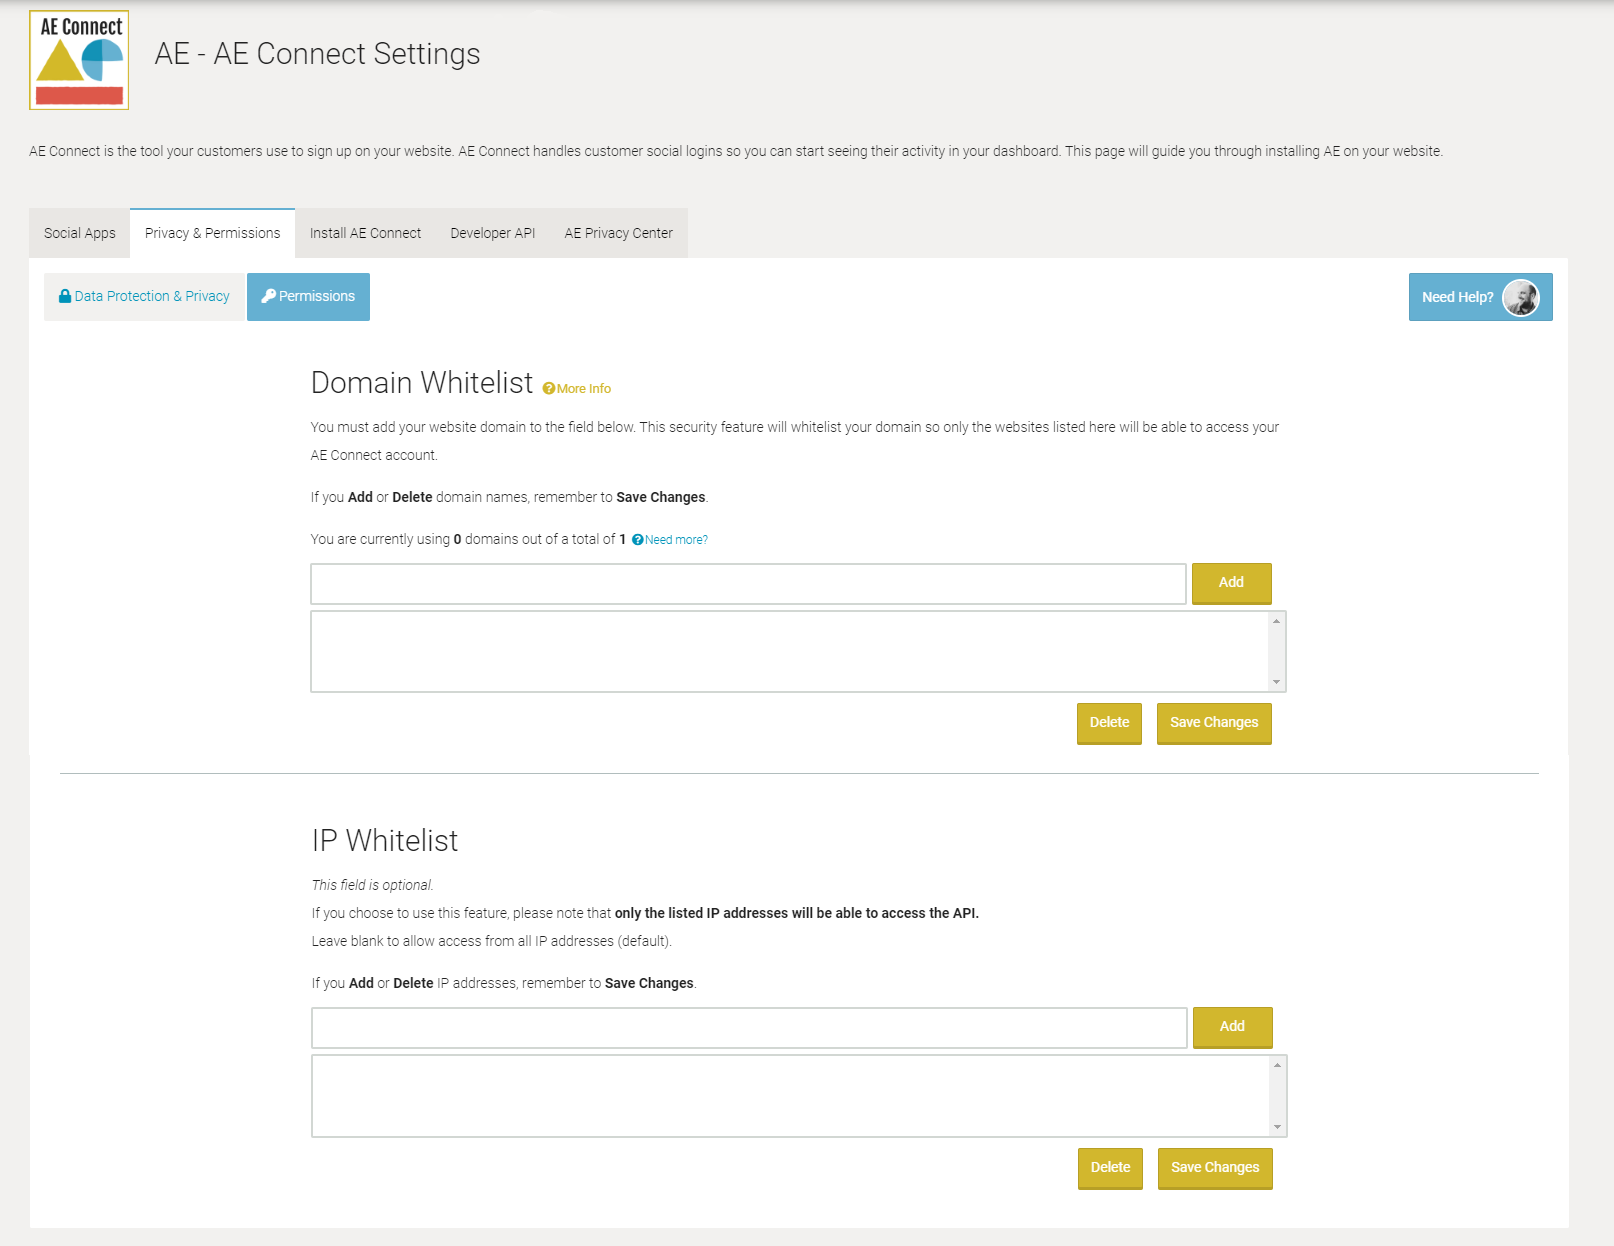Click the key icon on Permissions tab
The height and width of the screenshot is (1246, 1614).
pos(268,296)
